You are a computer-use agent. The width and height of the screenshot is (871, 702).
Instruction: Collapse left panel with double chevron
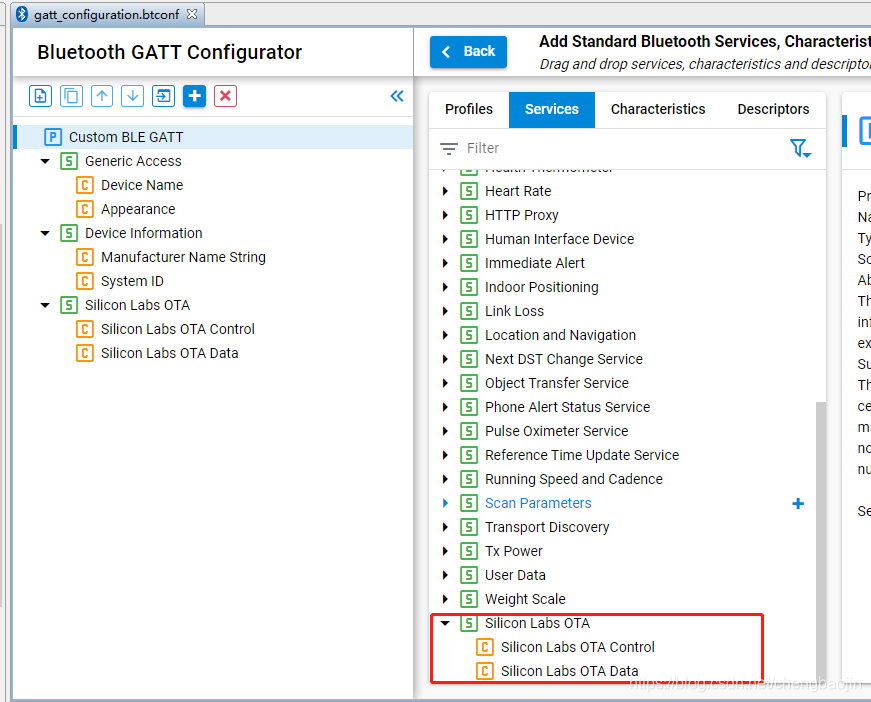tap(397, 96)
